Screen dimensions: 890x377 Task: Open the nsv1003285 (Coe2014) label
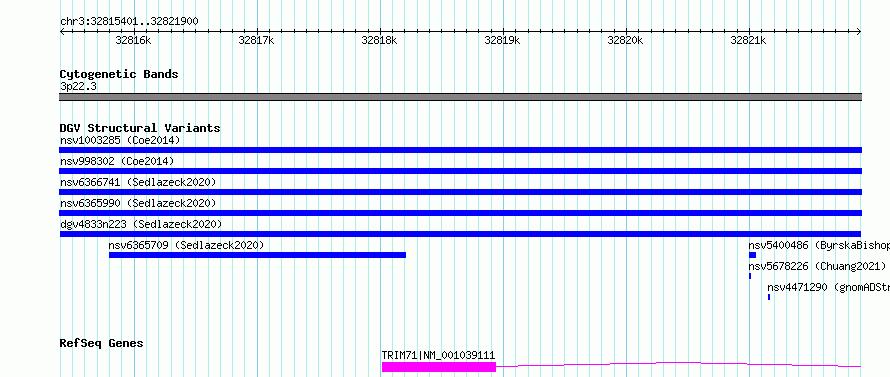point(120,140)
